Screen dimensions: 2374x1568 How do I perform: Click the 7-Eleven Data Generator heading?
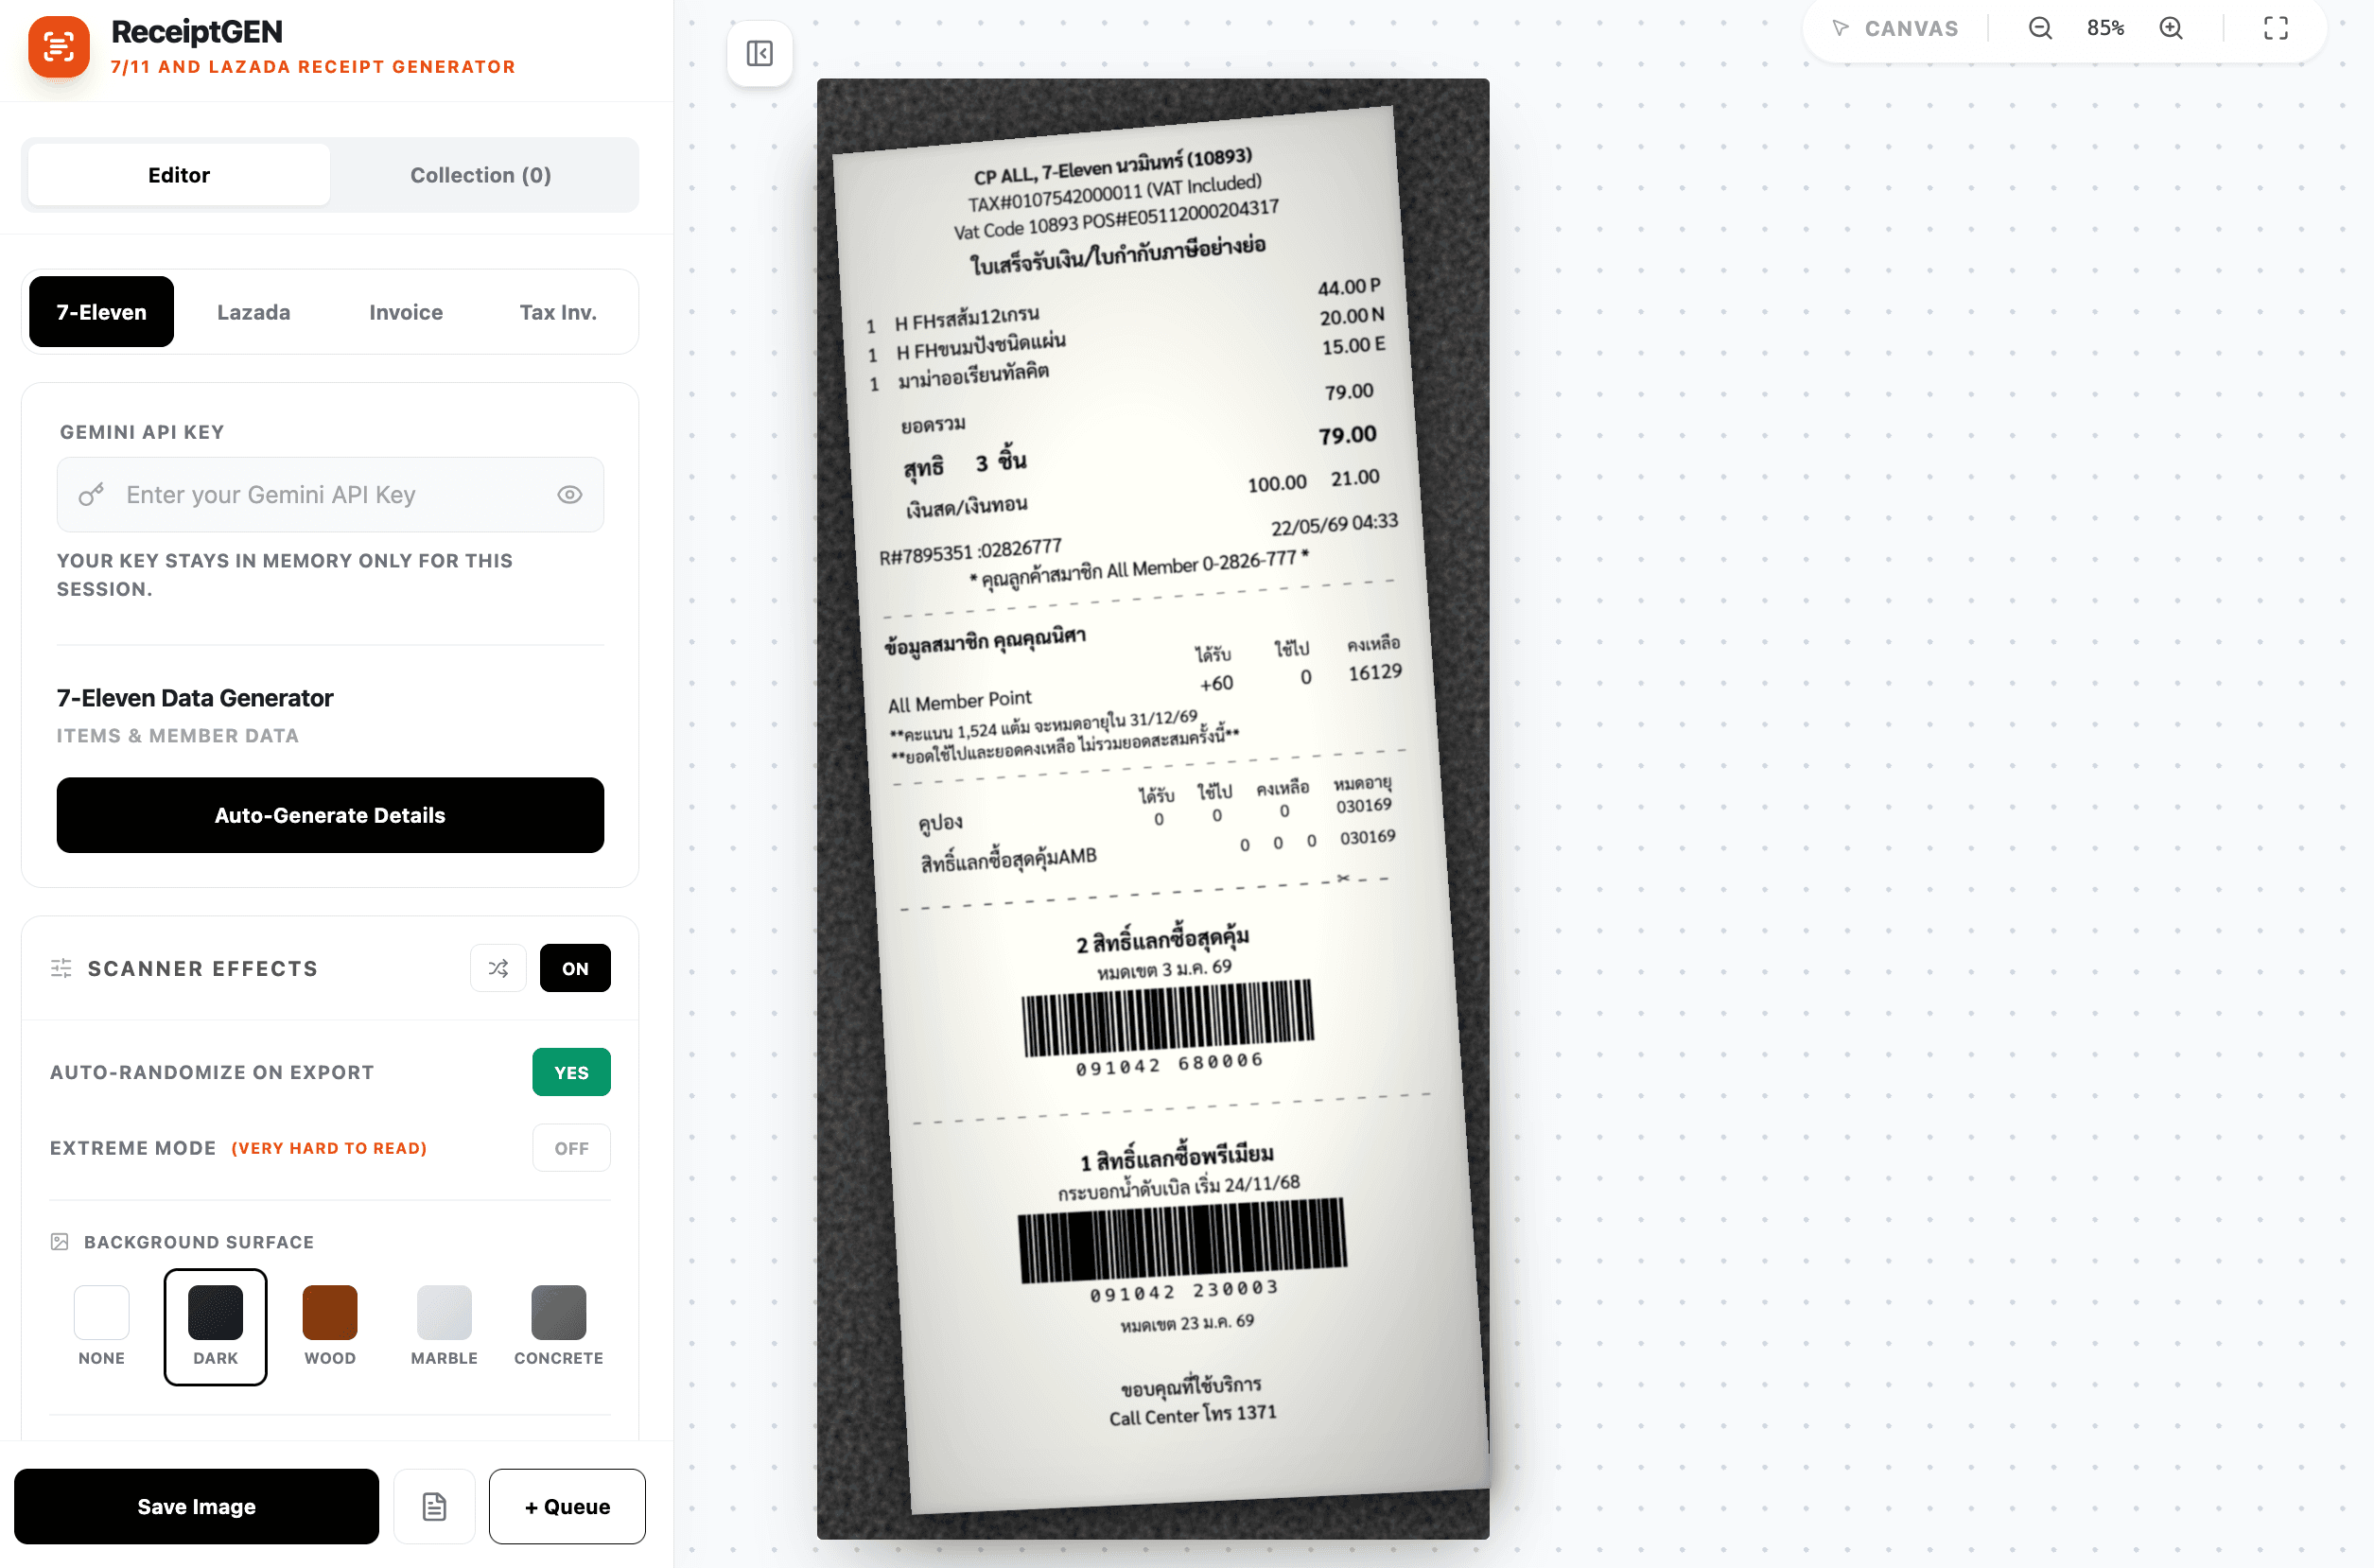(x=195, y=698)
